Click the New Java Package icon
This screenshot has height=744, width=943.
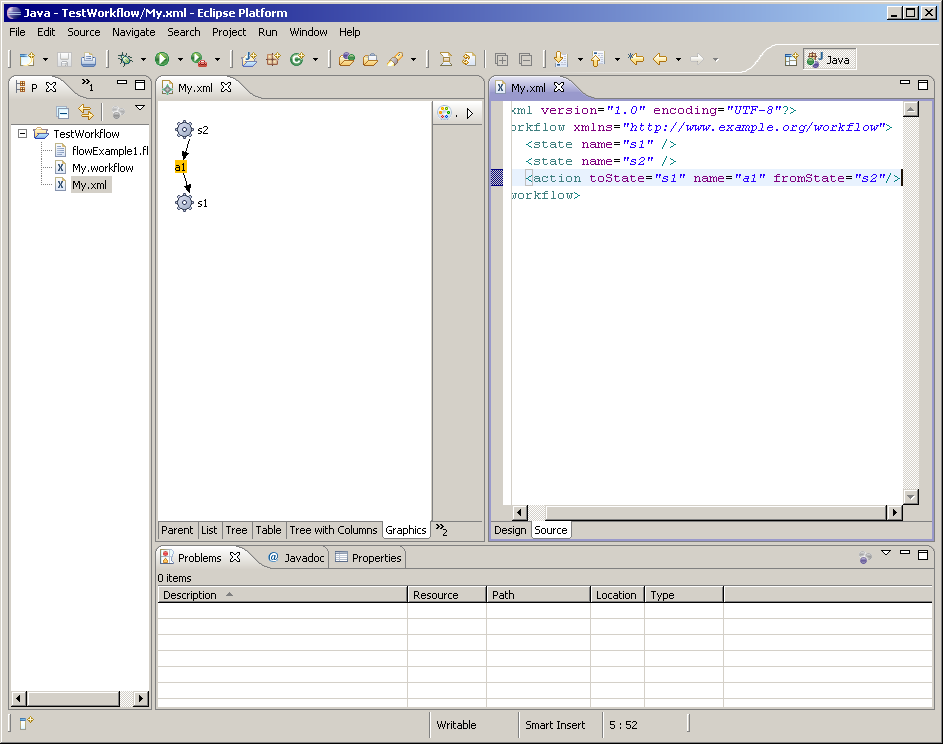tap(272, 60)
